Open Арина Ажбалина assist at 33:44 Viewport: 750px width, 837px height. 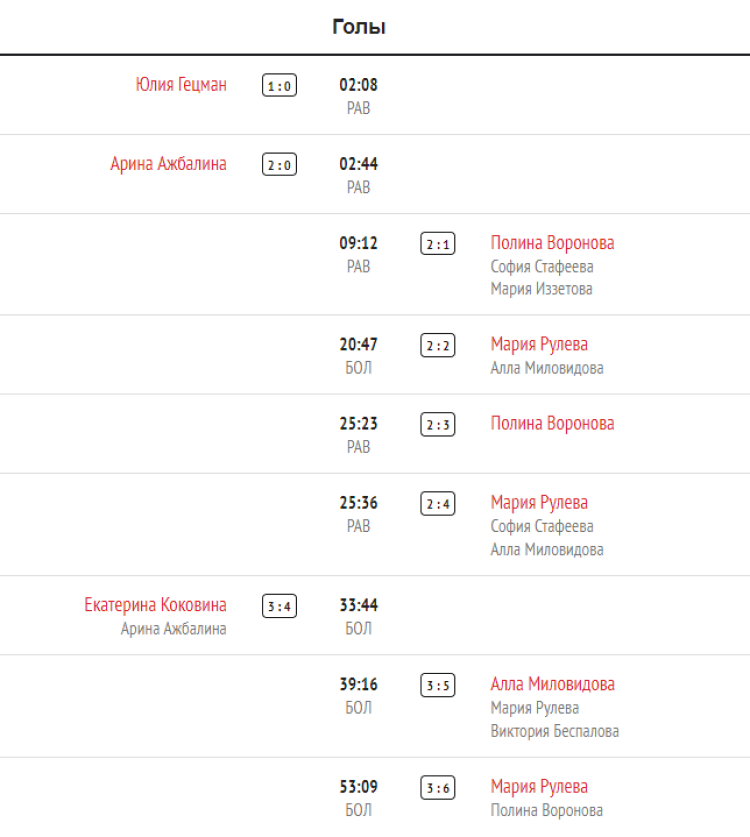point(173,629)
